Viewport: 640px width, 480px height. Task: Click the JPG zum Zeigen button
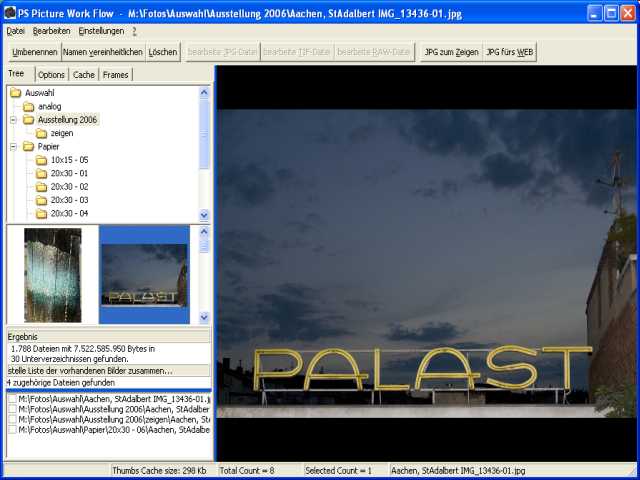pos(451,52)
